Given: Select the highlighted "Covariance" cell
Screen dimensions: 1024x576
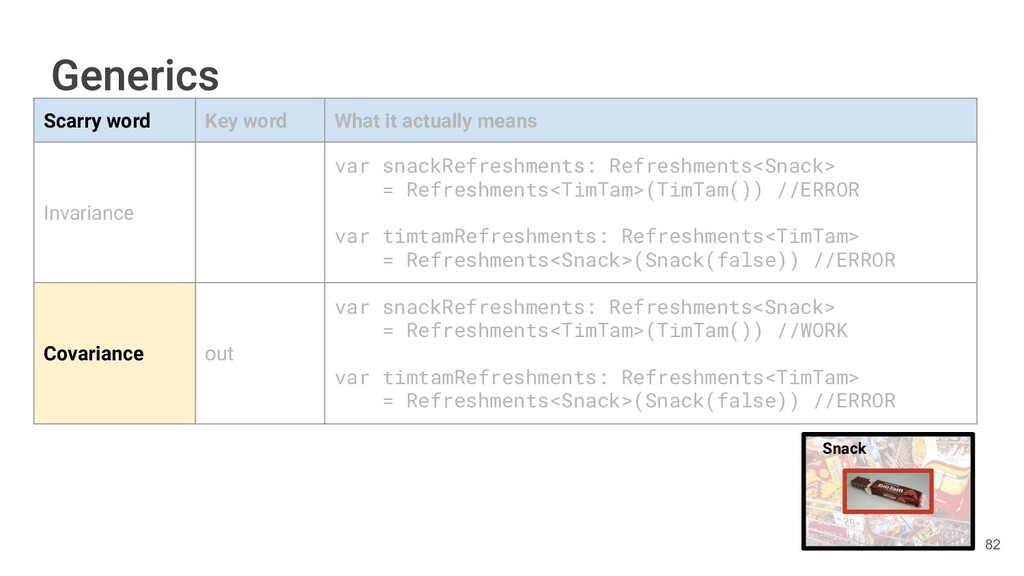Looking at the screenshot, I should coord(94,354).
